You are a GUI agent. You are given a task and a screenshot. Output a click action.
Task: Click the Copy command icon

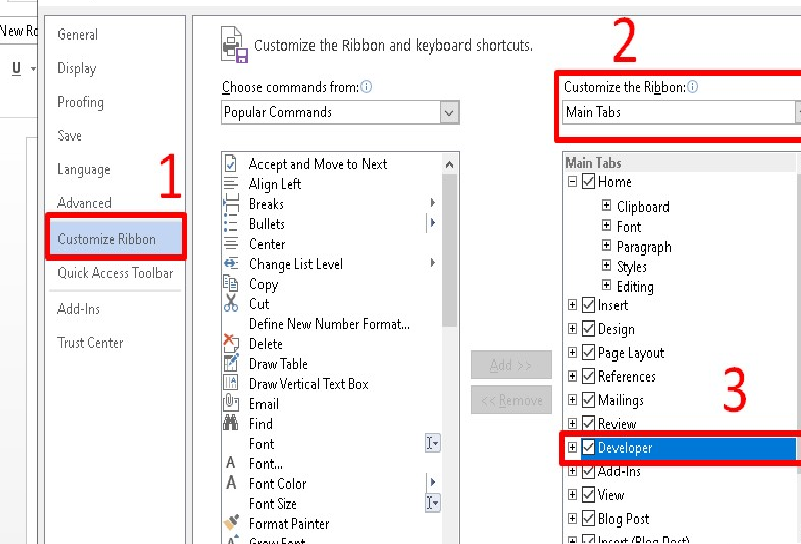[x=230, y=283]
